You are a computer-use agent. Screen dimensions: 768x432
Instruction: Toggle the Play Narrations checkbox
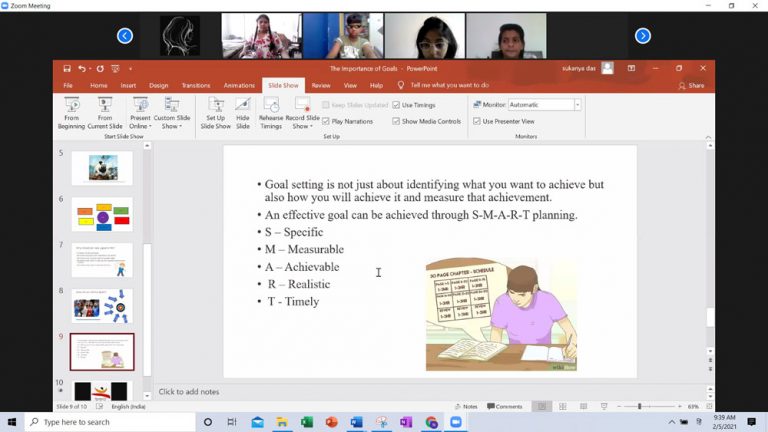click(x=326, y=121)
